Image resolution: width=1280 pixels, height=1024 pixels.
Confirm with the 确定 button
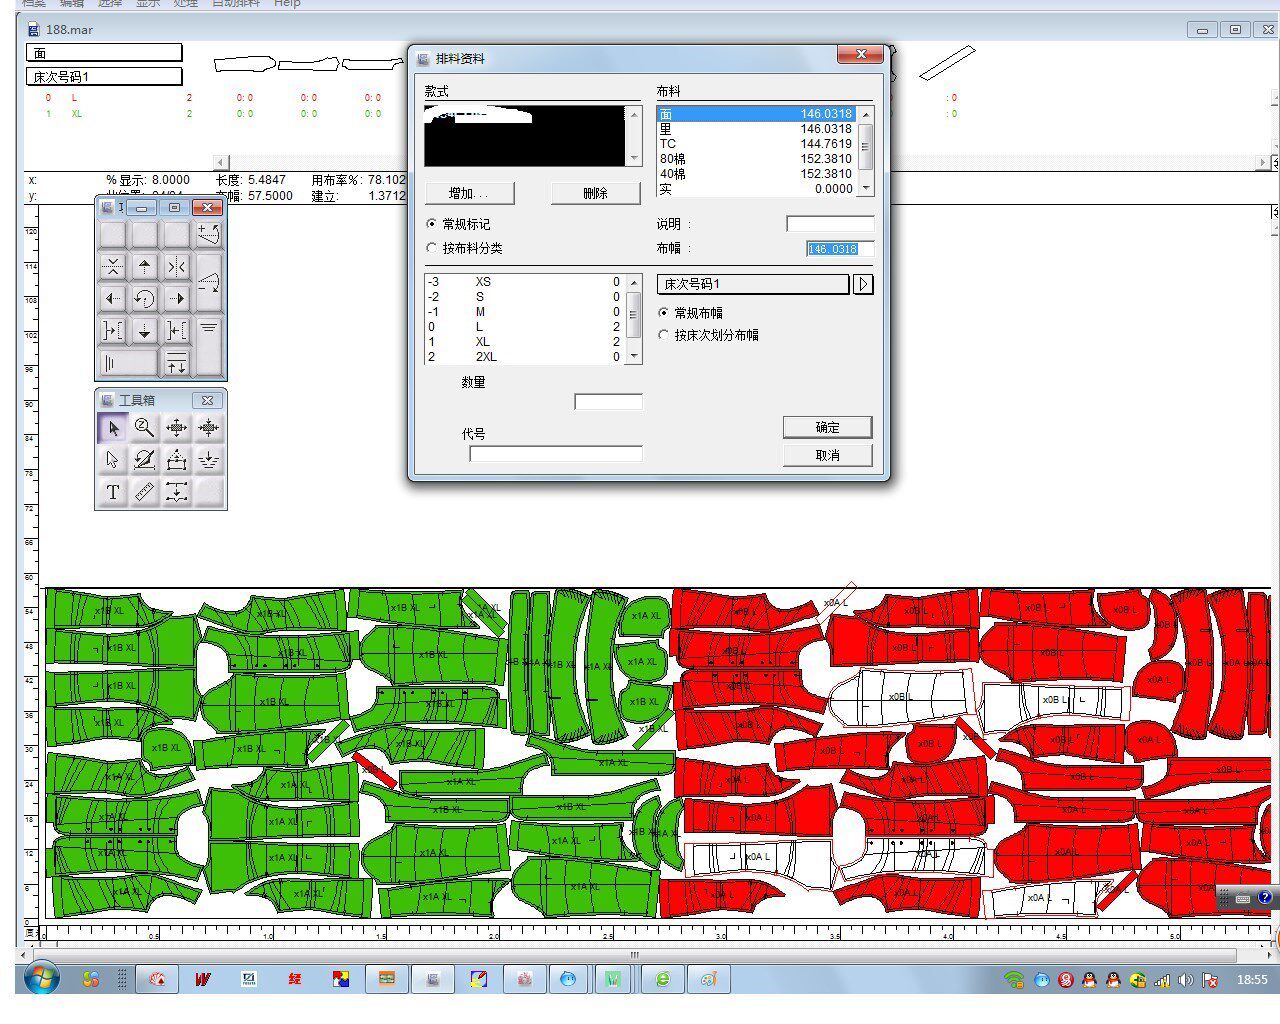click(828, 427)
